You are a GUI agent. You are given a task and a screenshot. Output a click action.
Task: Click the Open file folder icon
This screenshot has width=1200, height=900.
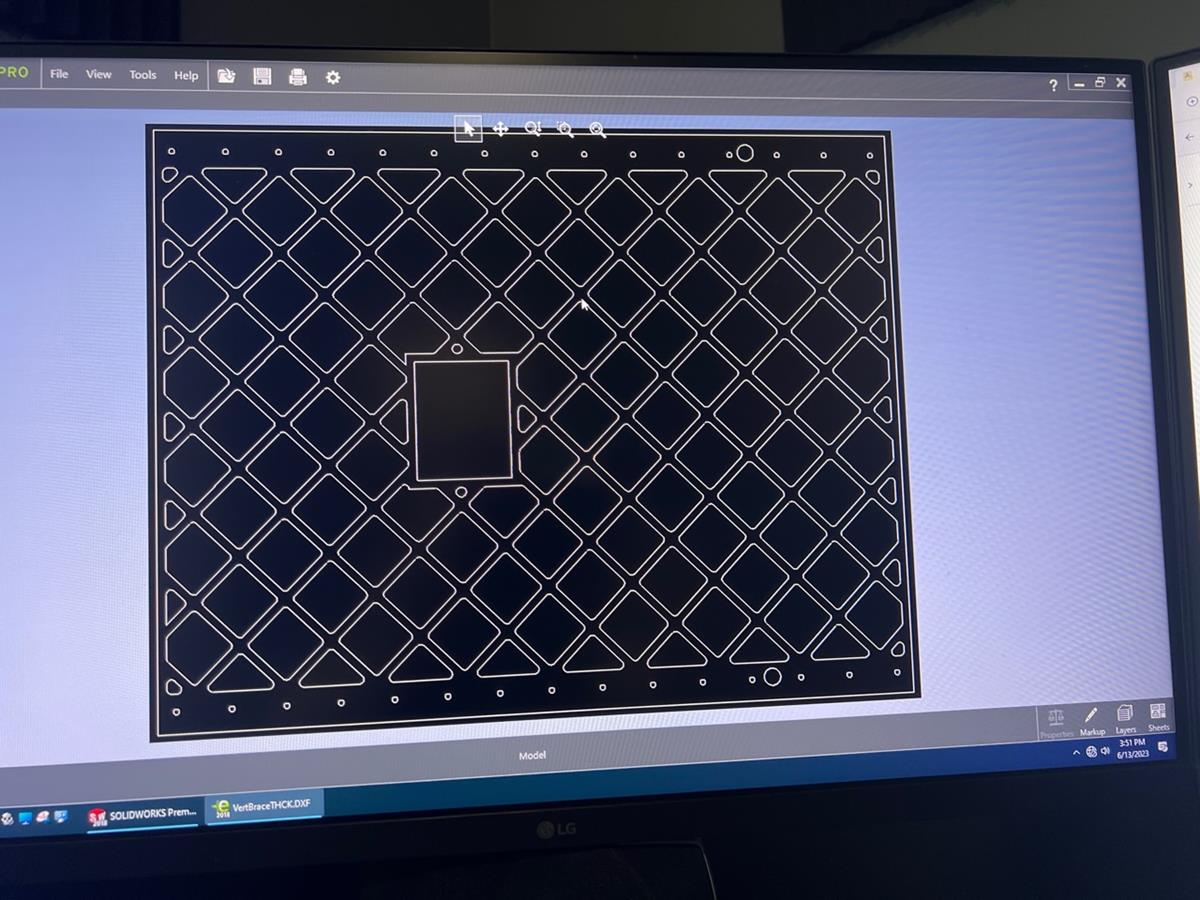click(x=227, y=76)
